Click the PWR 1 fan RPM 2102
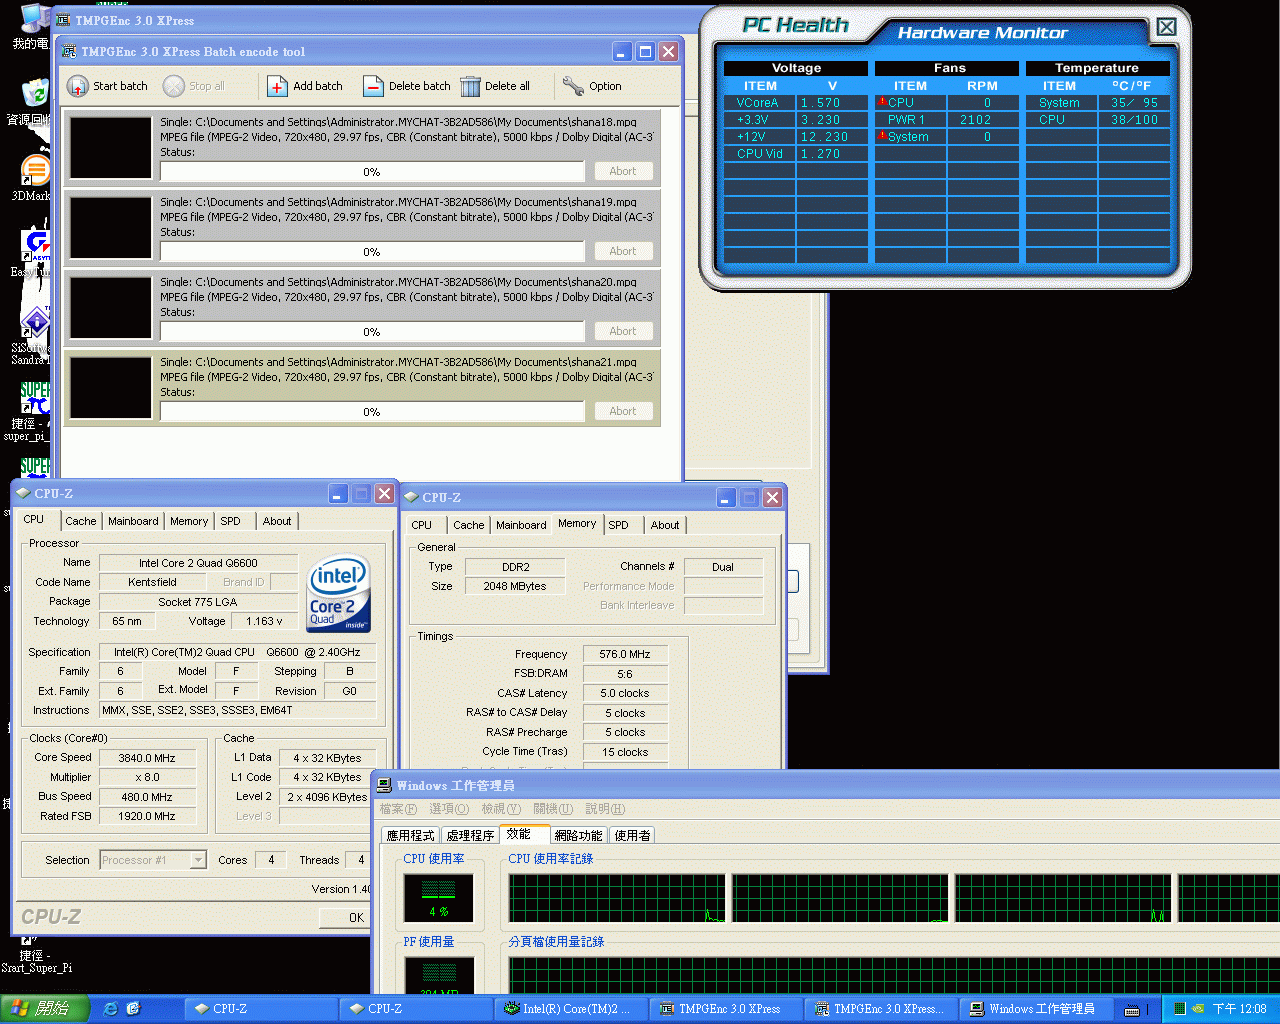Screen dimensions: 1280x1024 [x=983, y=119]
